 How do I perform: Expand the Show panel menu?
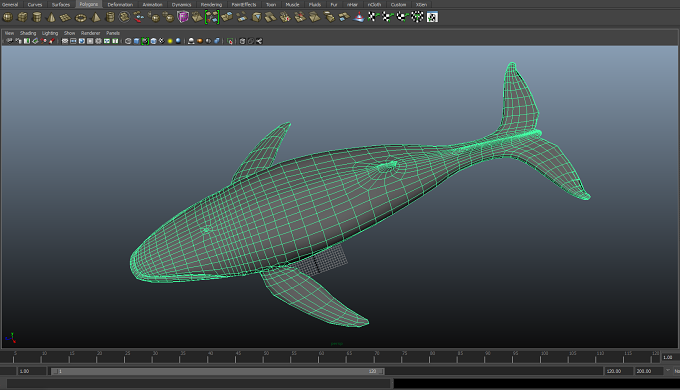point(69,33)
